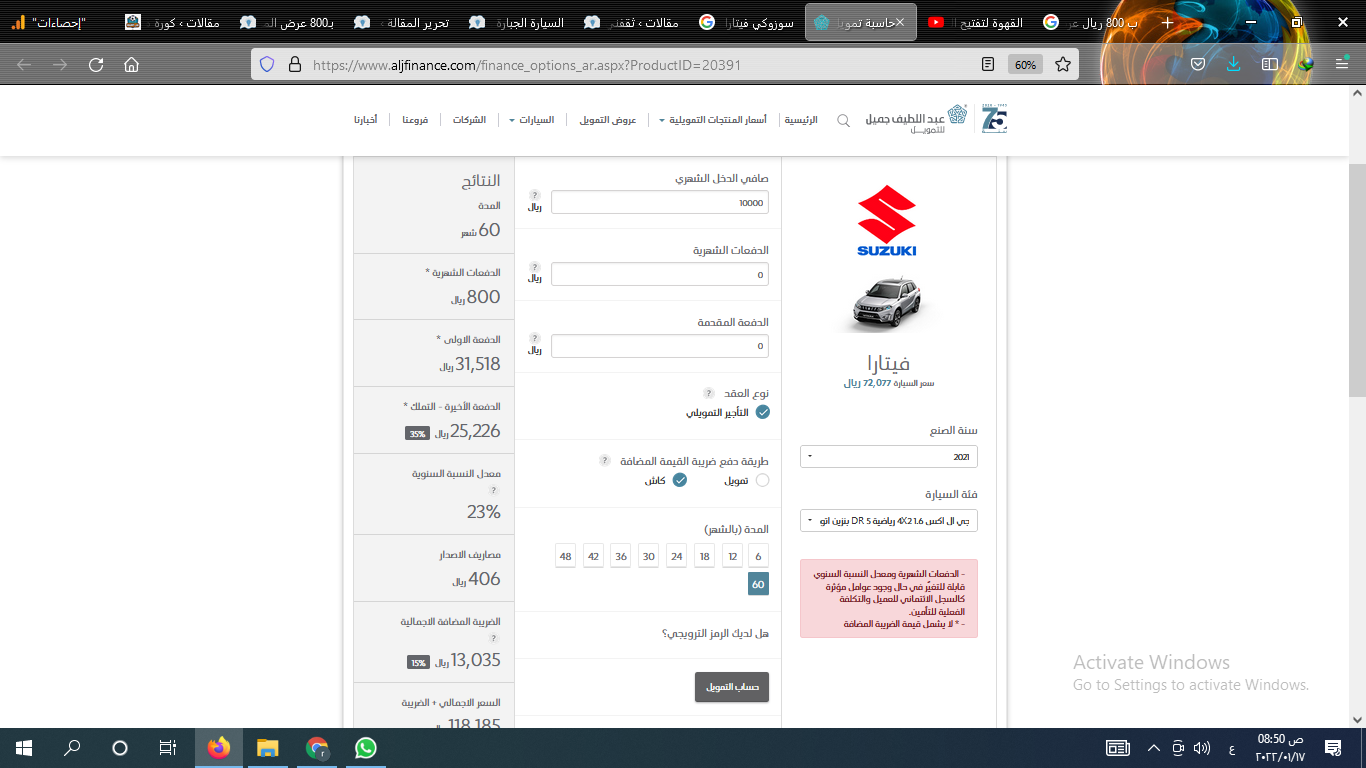
Task: Open help icon beside down payment field
Action: [x=535, y=338]
